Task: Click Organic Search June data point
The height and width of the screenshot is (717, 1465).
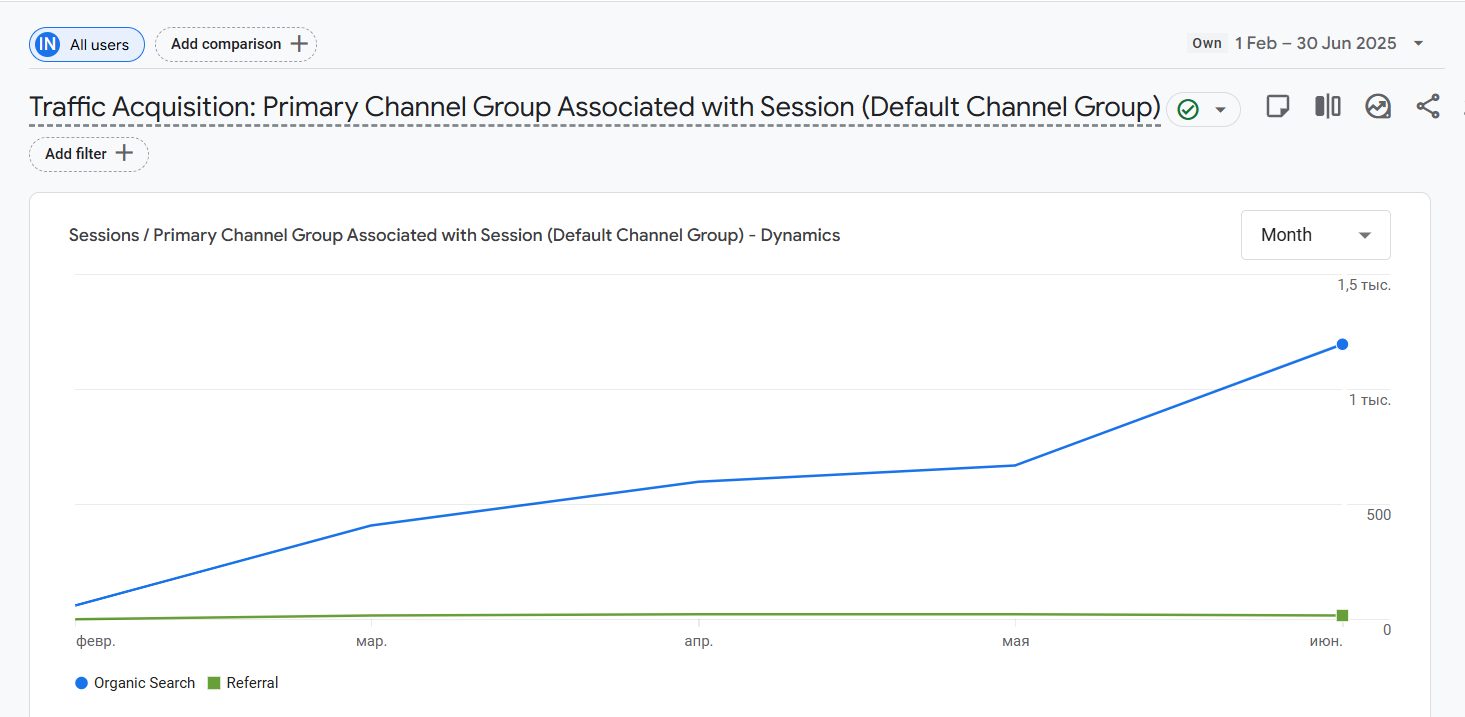Action: point(1342,344)
